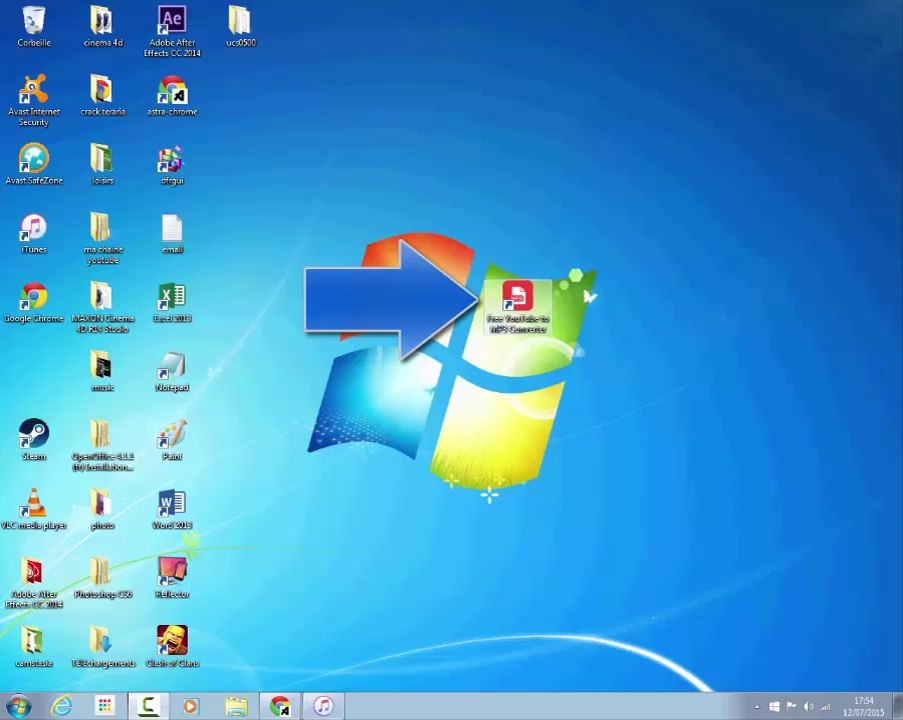Open the clock showing 17:54
Screen dimensions: 903x720
coord(863,707)
